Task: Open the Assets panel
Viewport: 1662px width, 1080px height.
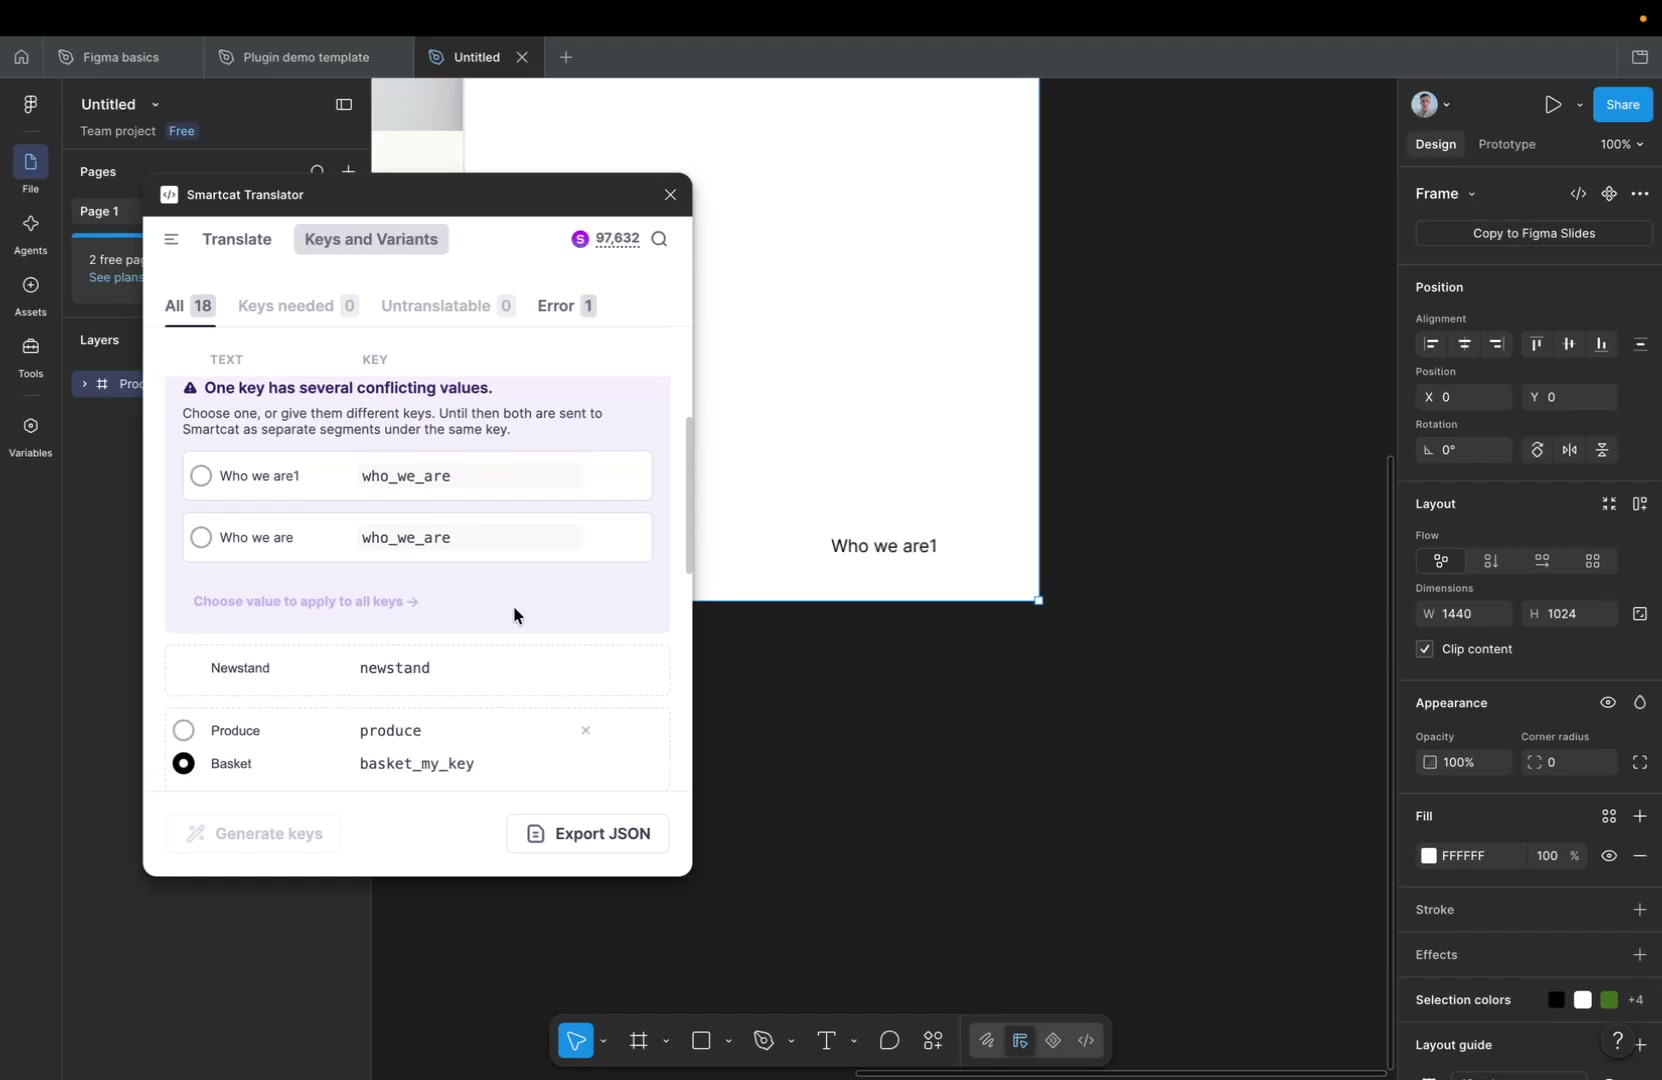Action: [30, 295]
